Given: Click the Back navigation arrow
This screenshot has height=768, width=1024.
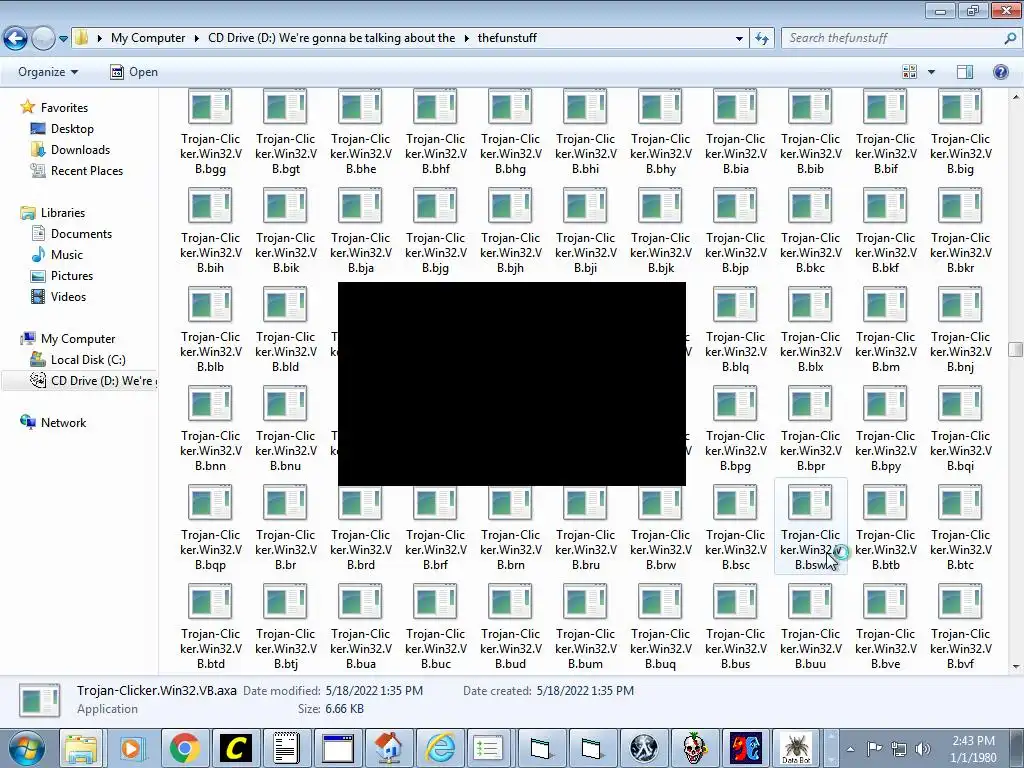Looking at the screenshot, I should tap(16, 39).
